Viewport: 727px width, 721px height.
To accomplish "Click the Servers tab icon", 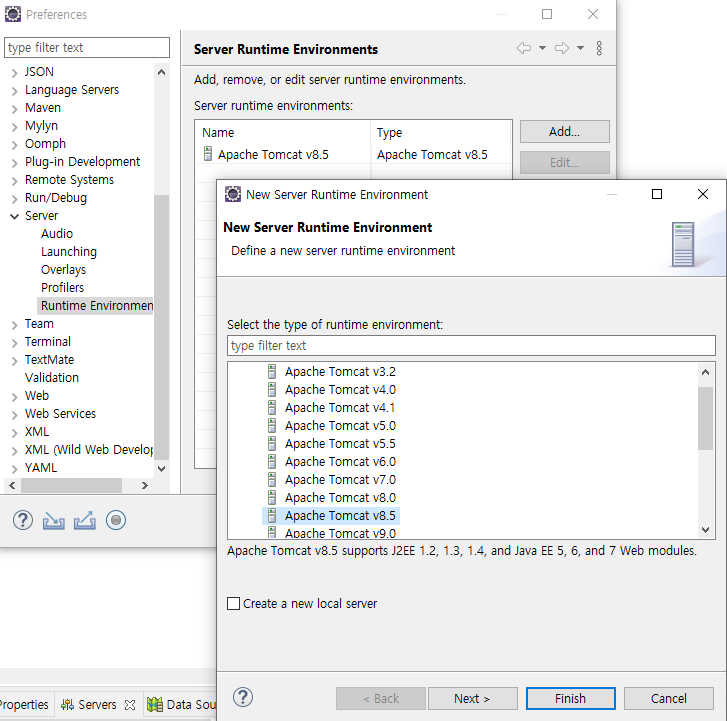I will [67, 705].
